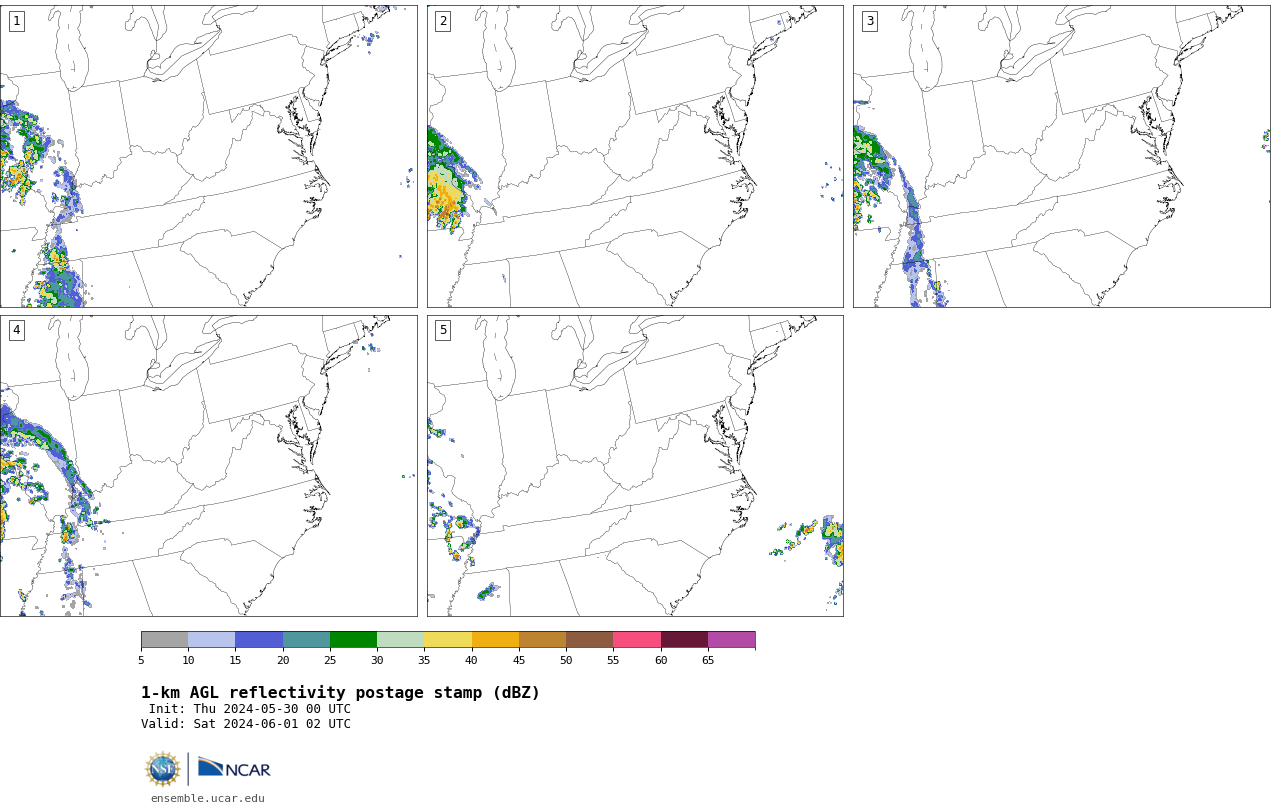
Task: Click the colorbar tick label 35
Action: (424, 660)
